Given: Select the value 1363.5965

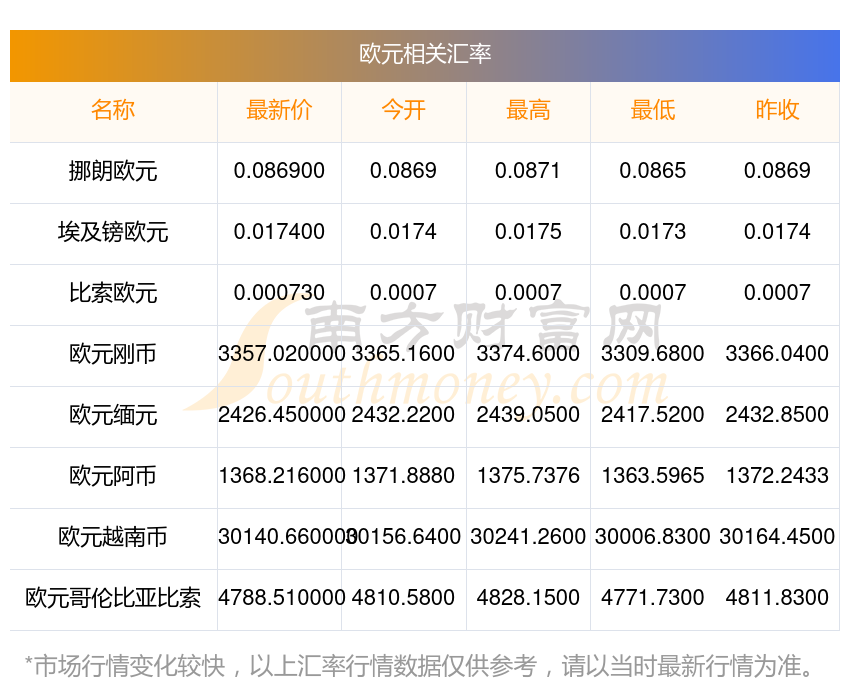Looking at the screenshot, I should (x=653, y=476).
